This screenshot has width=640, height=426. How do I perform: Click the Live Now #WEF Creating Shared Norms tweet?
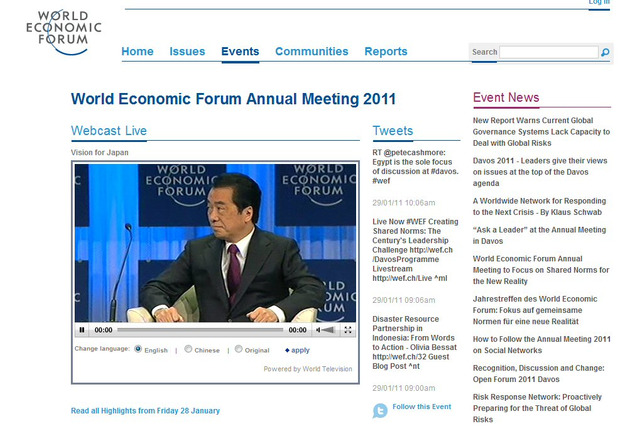pyautogui.click(x=415, y=250)
